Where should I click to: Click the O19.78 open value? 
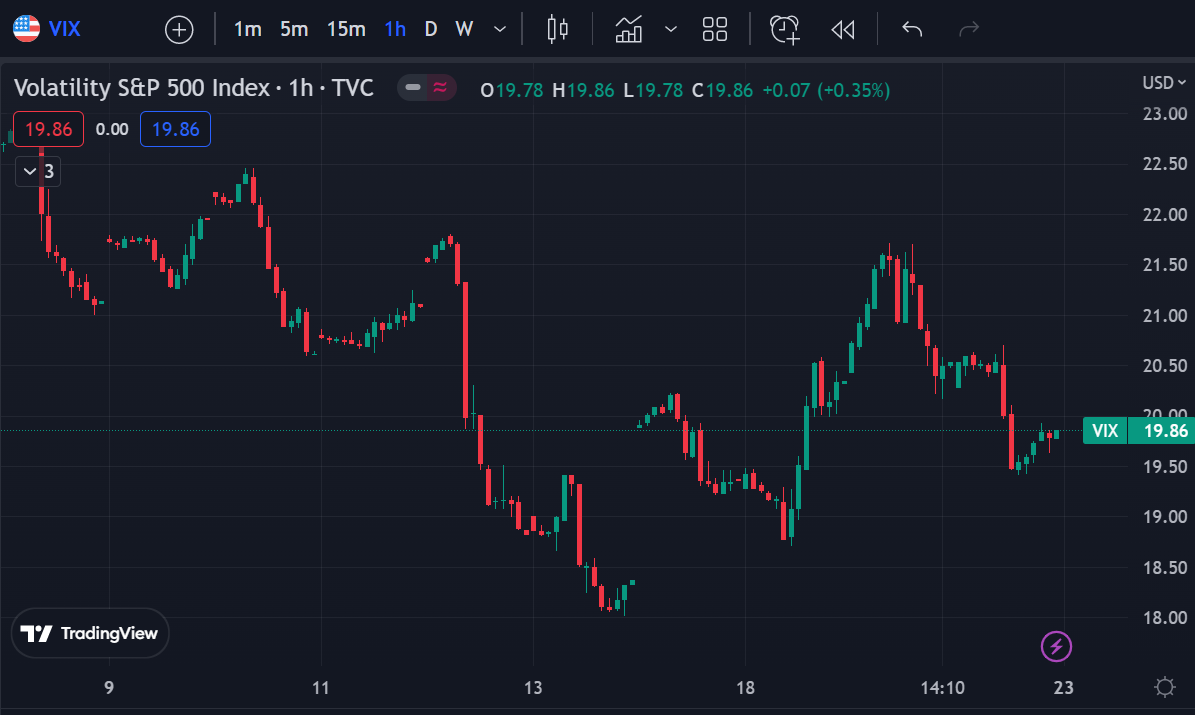511,91
